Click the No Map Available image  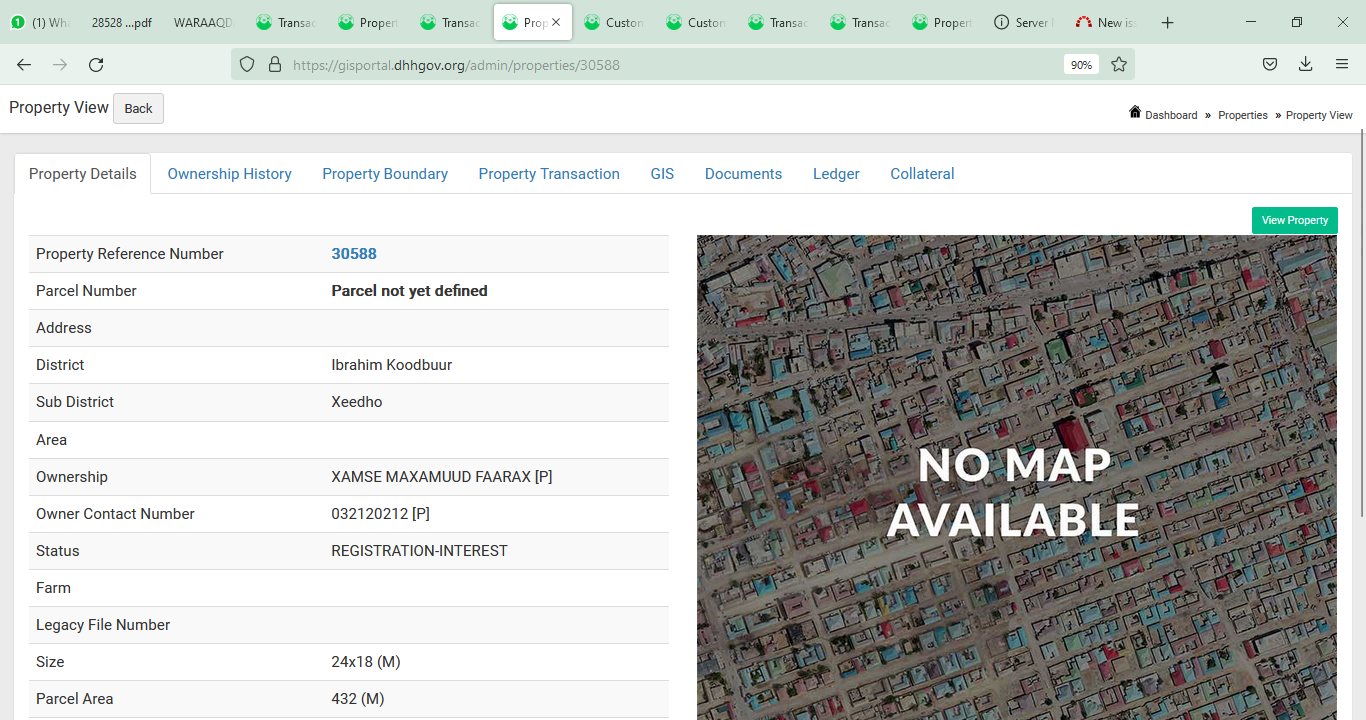[1017, 478]
